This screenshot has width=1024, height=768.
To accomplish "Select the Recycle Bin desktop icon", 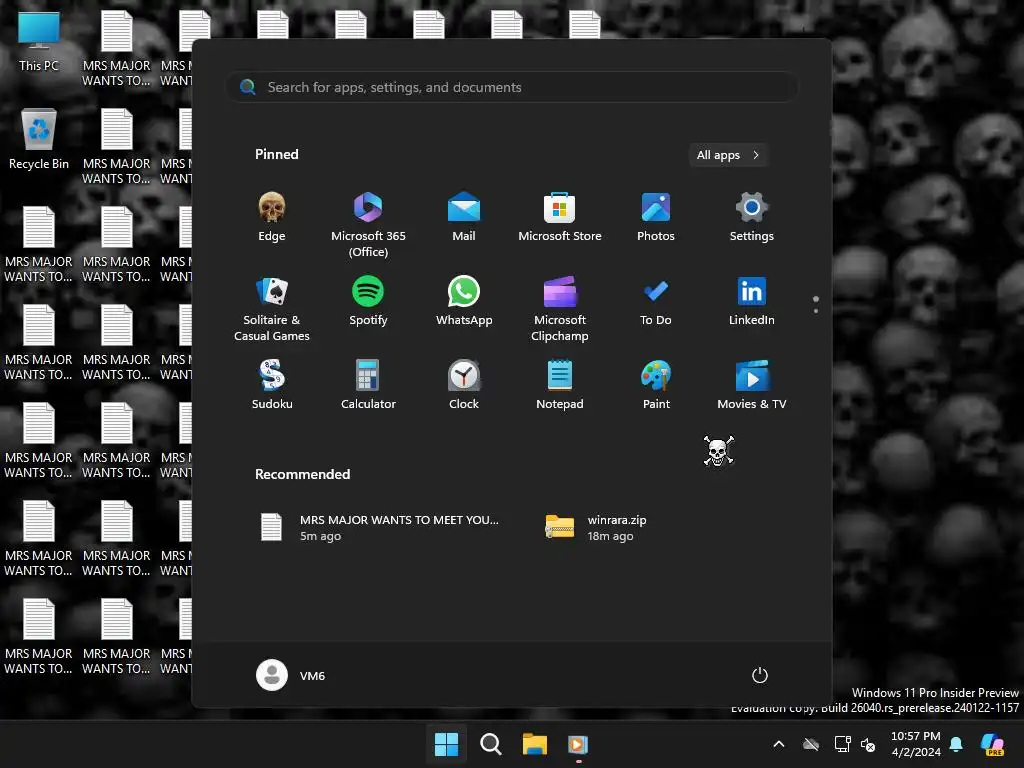I will tap(39, 139).
